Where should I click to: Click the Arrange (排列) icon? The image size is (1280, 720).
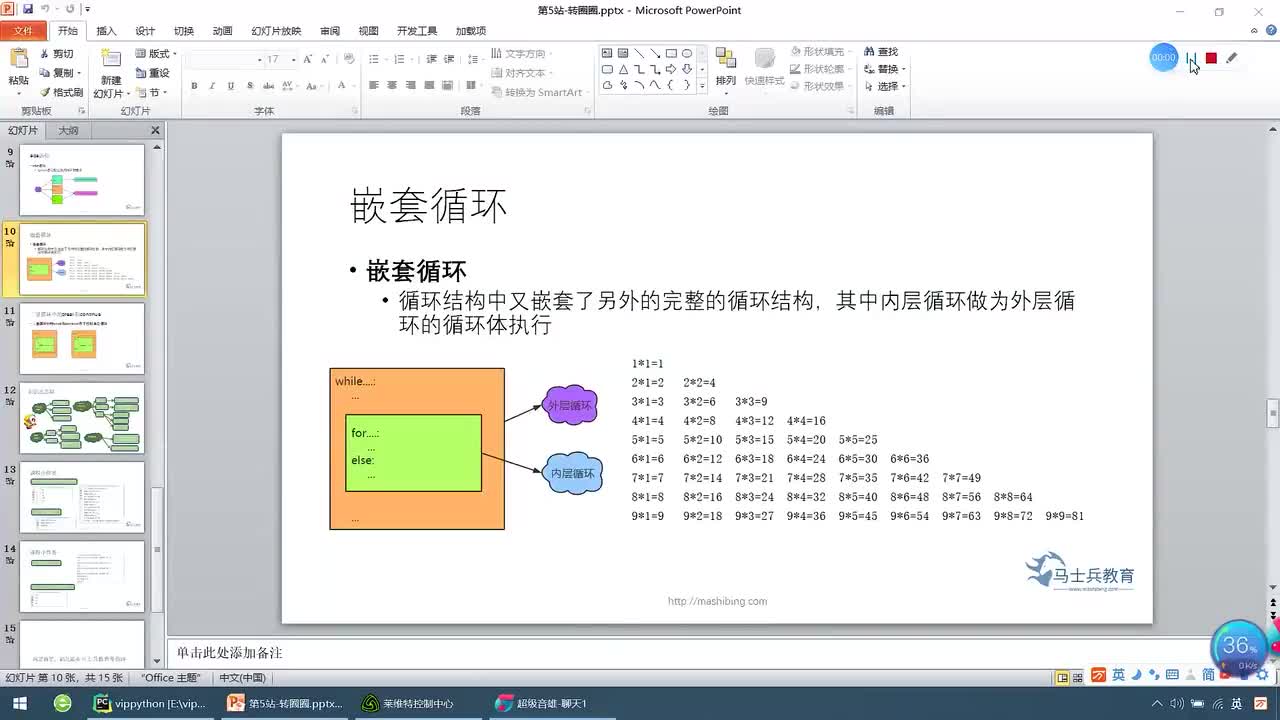pyautogui.click(x=726, y=60)
